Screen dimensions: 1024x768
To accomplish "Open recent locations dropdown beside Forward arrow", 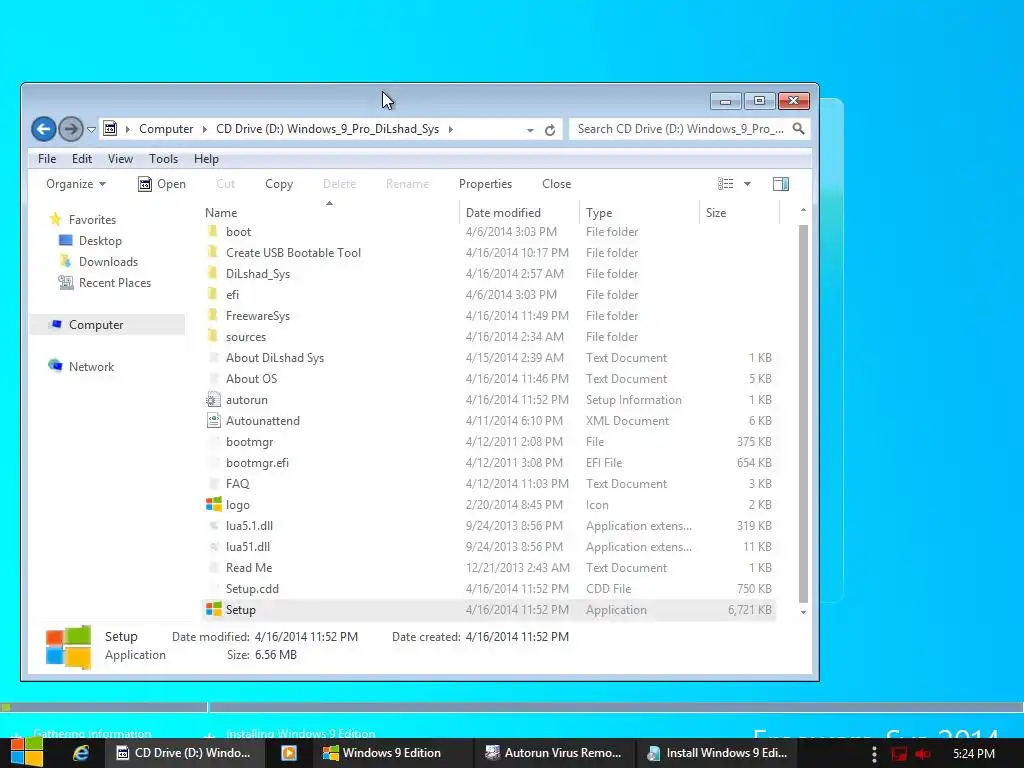I will click(x=91, y=129).
